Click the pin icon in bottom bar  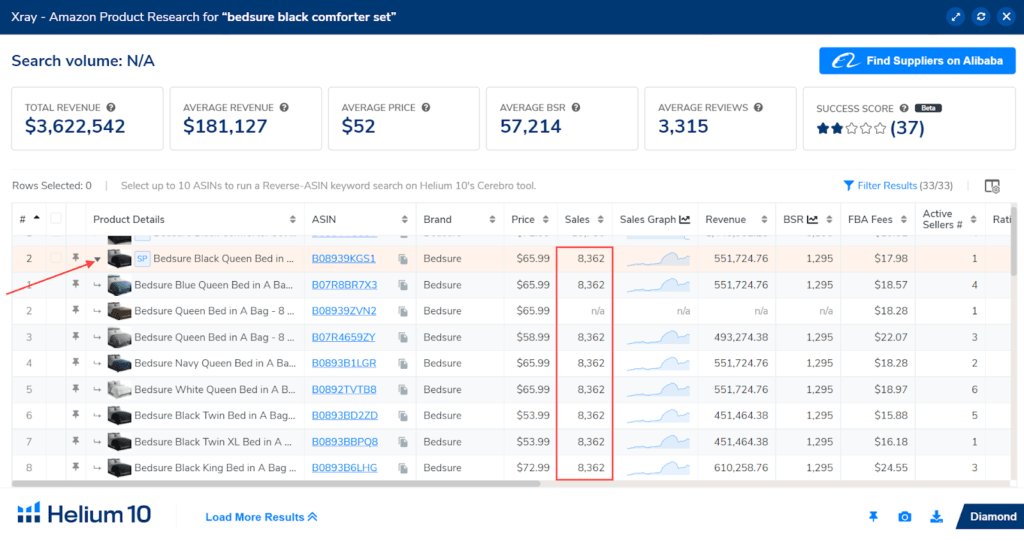[x=873, y=516]
